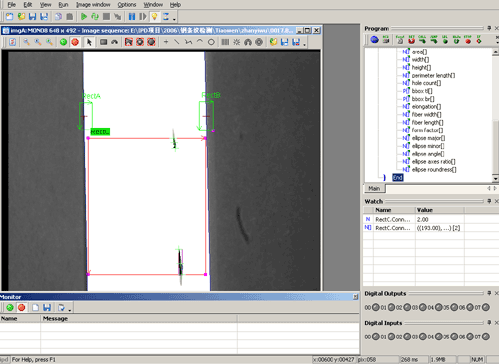
Task: Start program with green Run arrow
Action: click(84, 16)
